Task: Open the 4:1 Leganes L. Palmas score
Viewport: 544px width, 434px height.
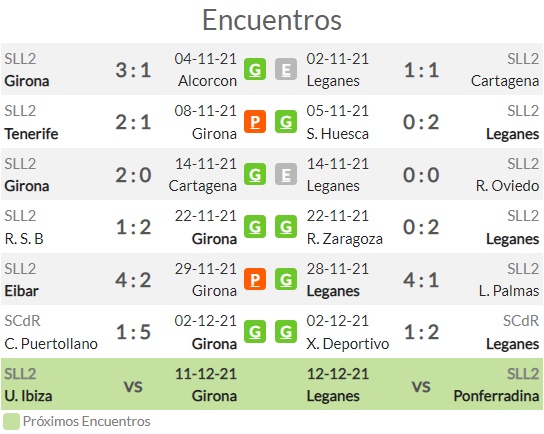Action: point(421,280)
